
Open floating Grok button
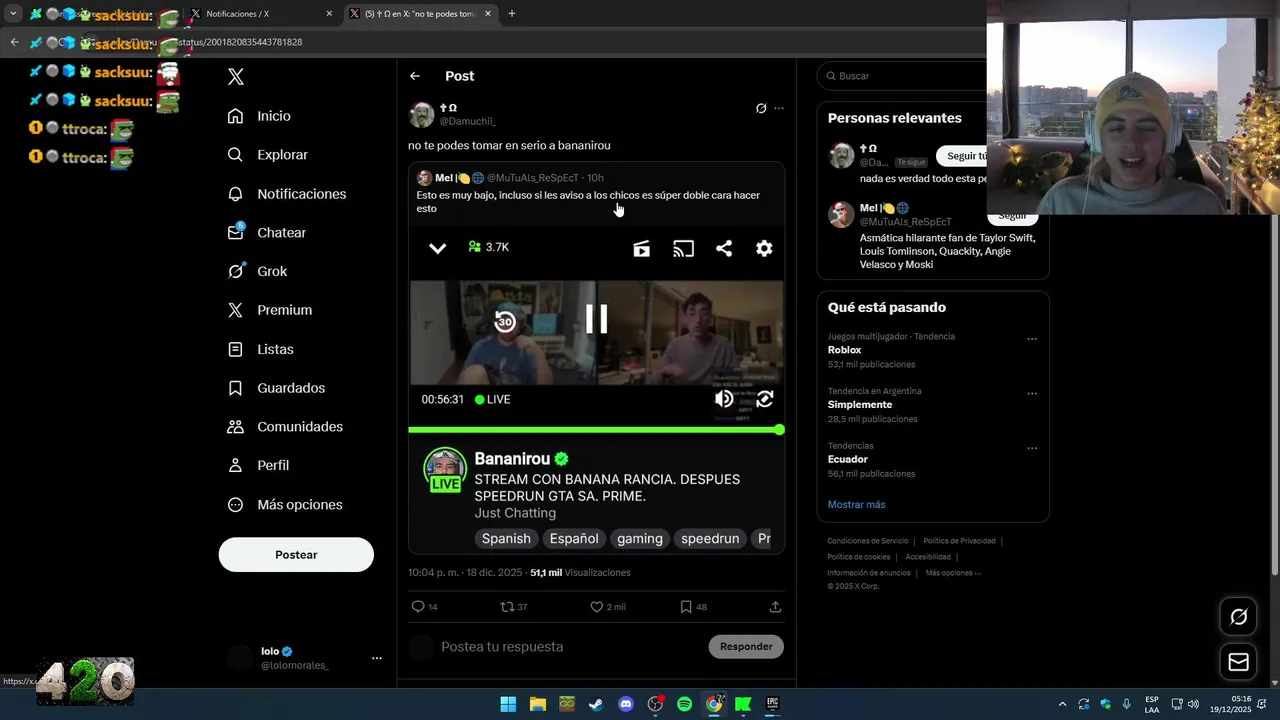1239,617
